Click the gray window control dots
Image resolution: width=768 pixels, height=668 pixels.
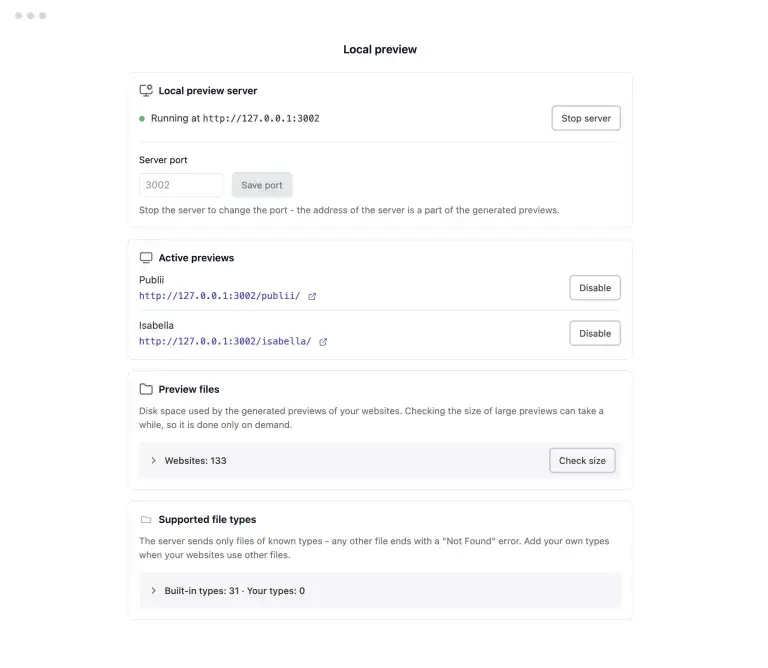pos(30,16)
